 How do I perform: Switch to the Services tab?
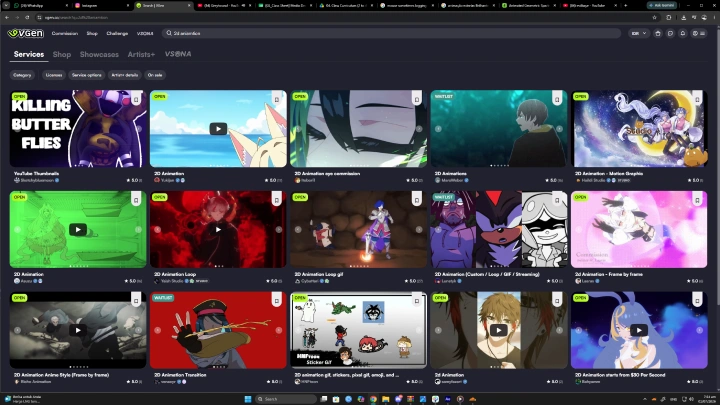pos(29,54)
